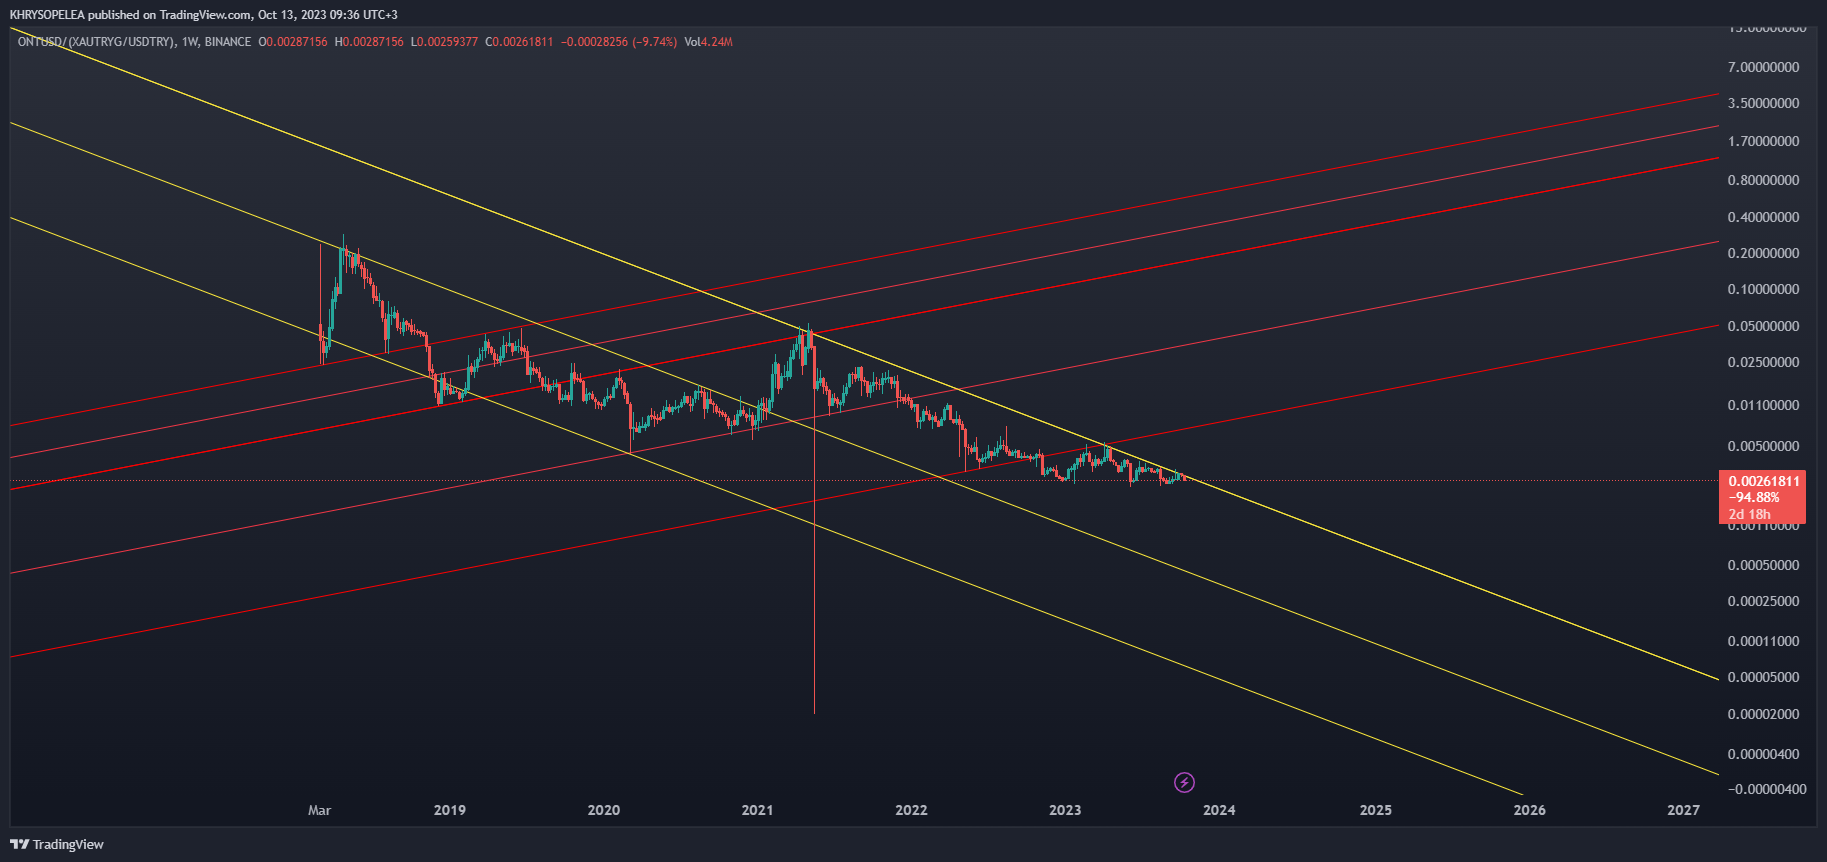This screenshot has height=862, width=1827.
Task: Click the 2d 18h countdown in price label
Action: coord(1750,514)
